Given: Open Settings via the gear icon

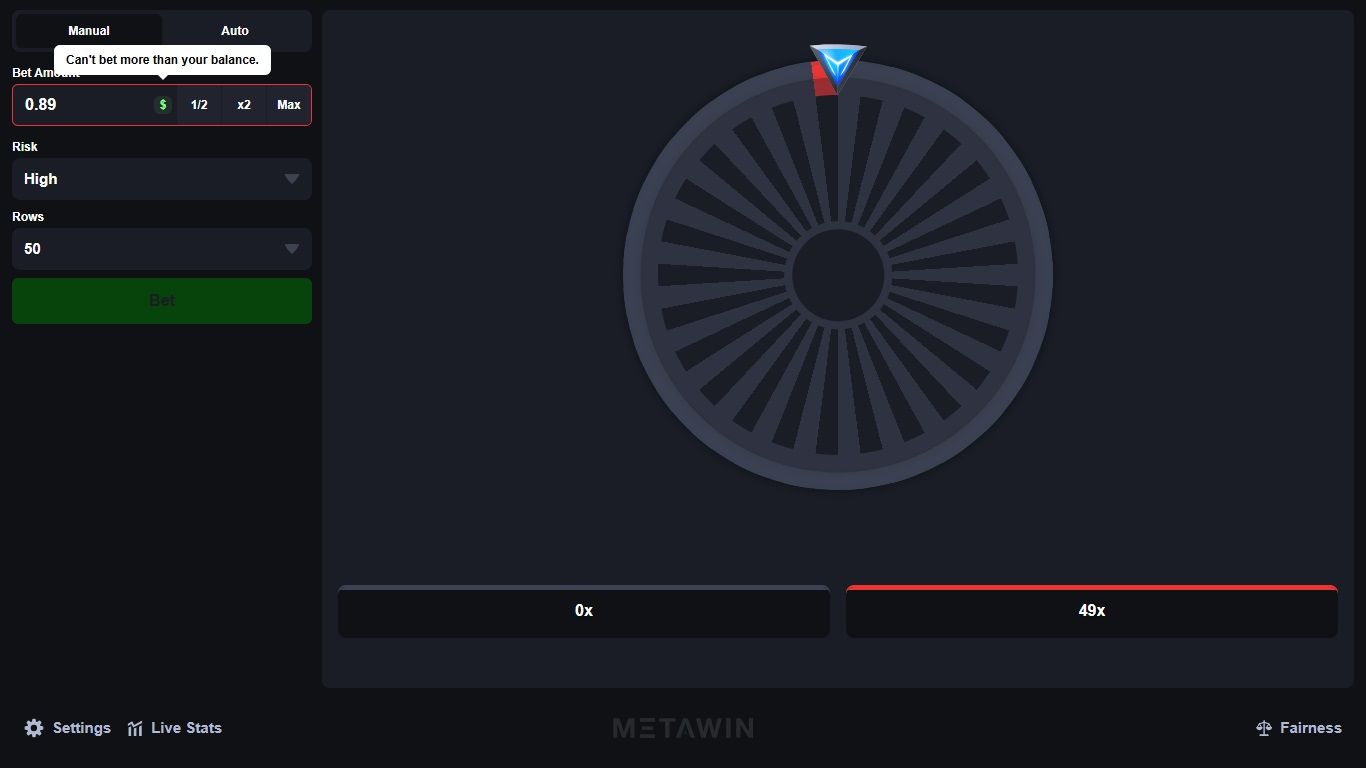Looking at the screenshot, I should pos(34,728).
